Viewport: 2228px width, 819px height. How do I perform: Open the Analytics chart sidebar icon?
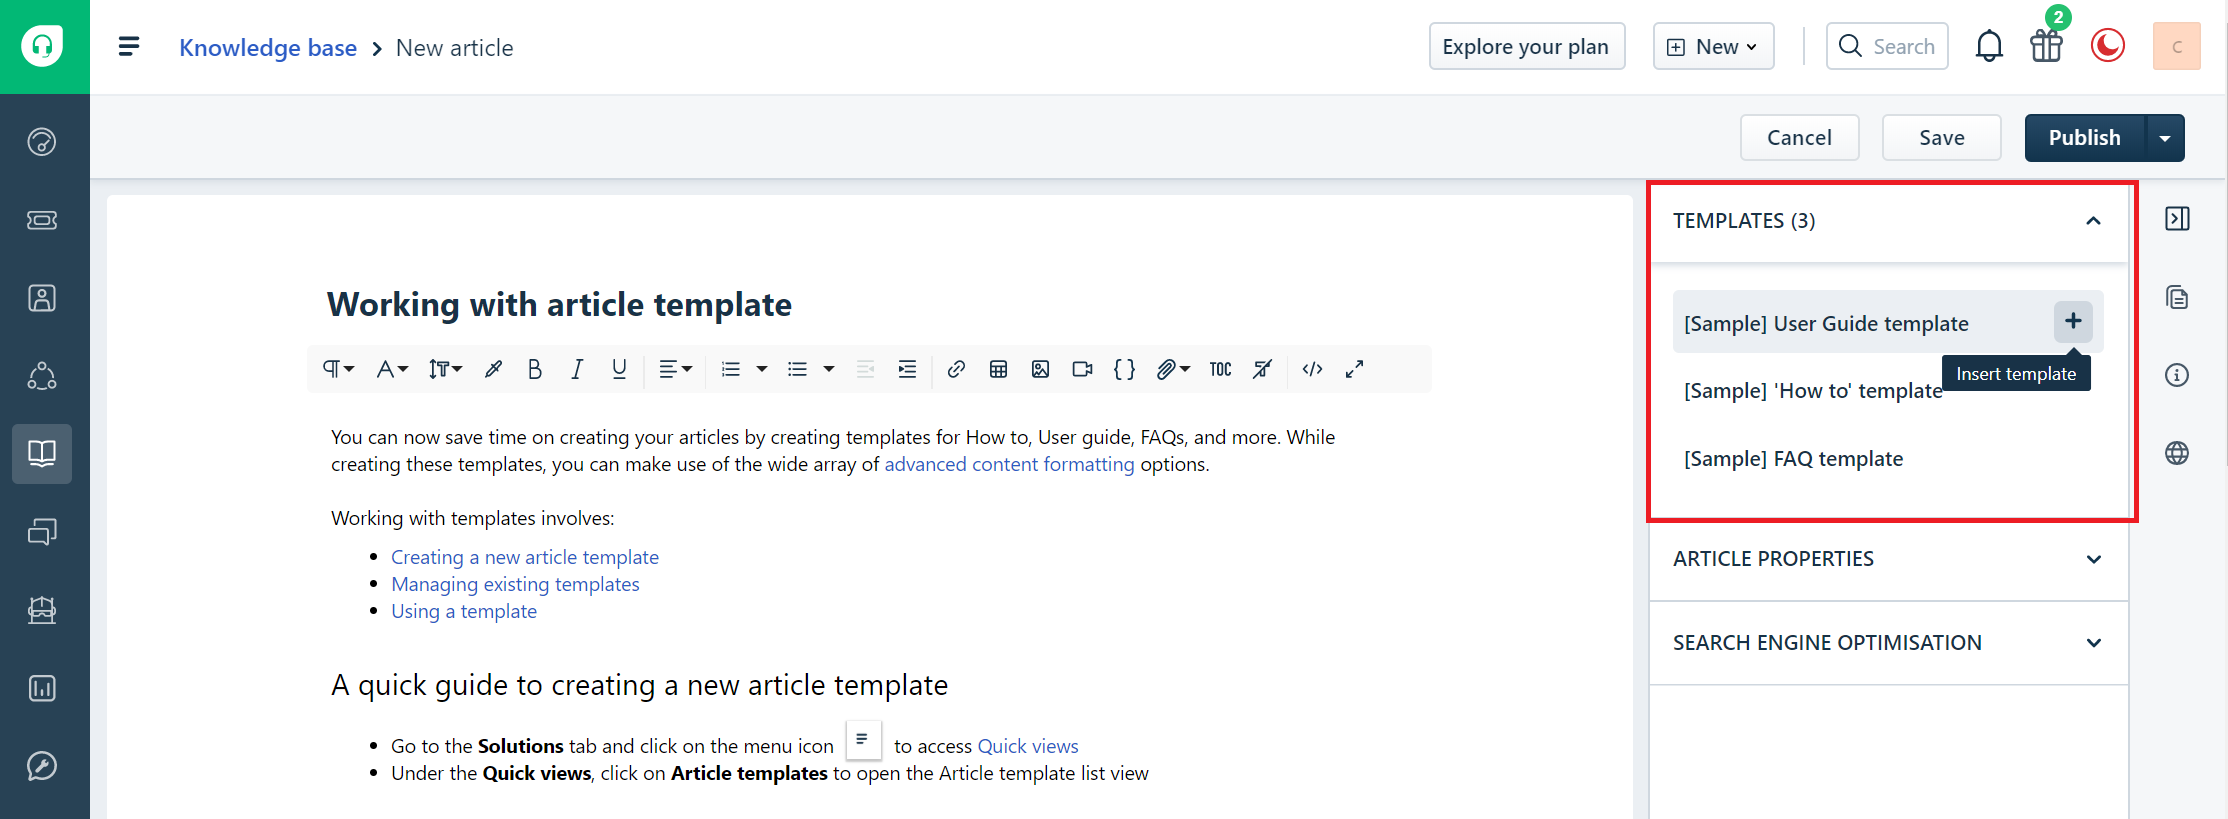[x=42, y=688]
